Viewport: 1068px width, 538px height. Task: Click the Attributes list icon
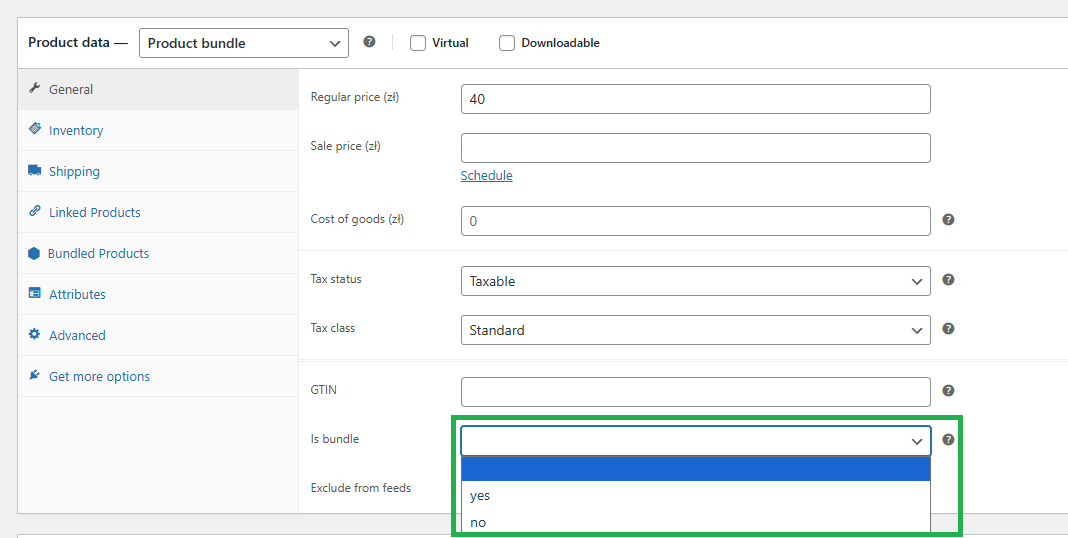(35, 294)
